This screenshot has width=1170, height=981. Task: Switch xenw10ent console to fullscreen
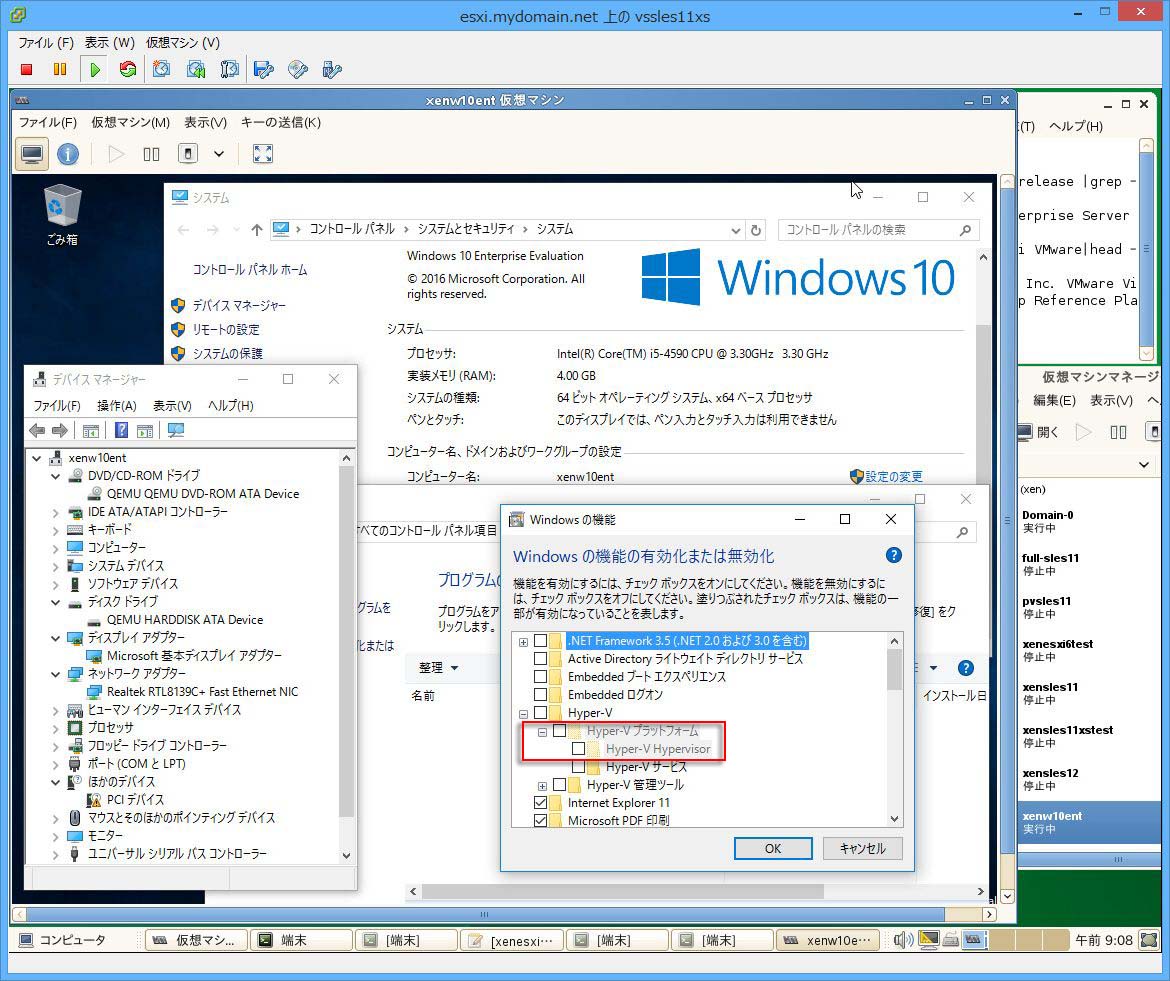coord(263,154)
